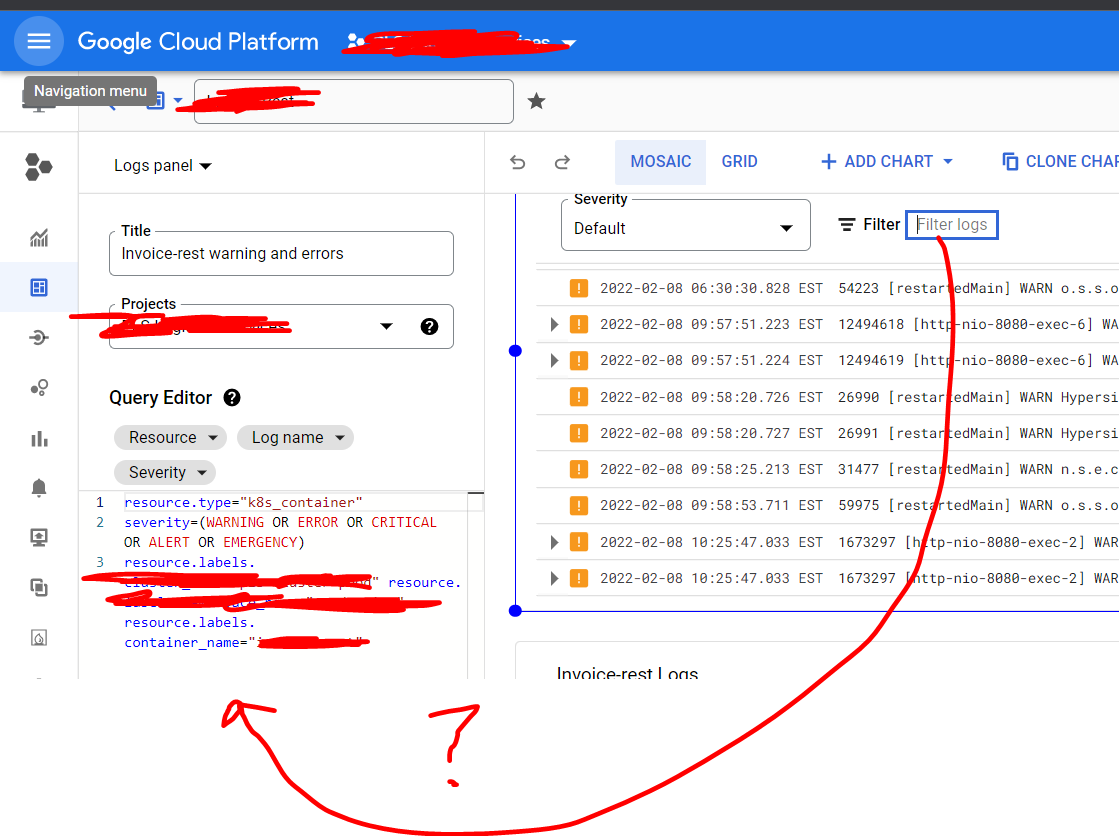Open the Resource chip in Query Editor
1119x836 pixels.
coord(170,437)
